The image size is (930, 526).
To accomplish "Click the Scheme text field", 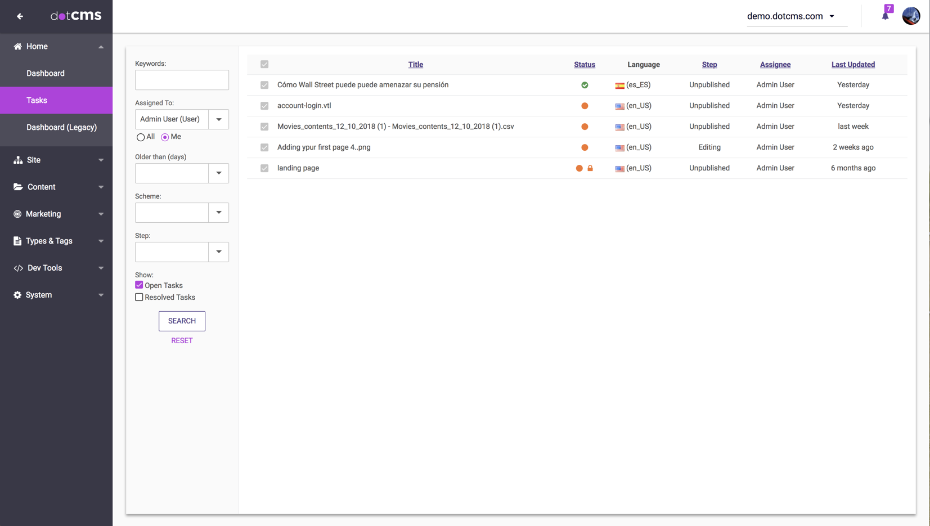I will pyautogui.click(x=172, y=212).
